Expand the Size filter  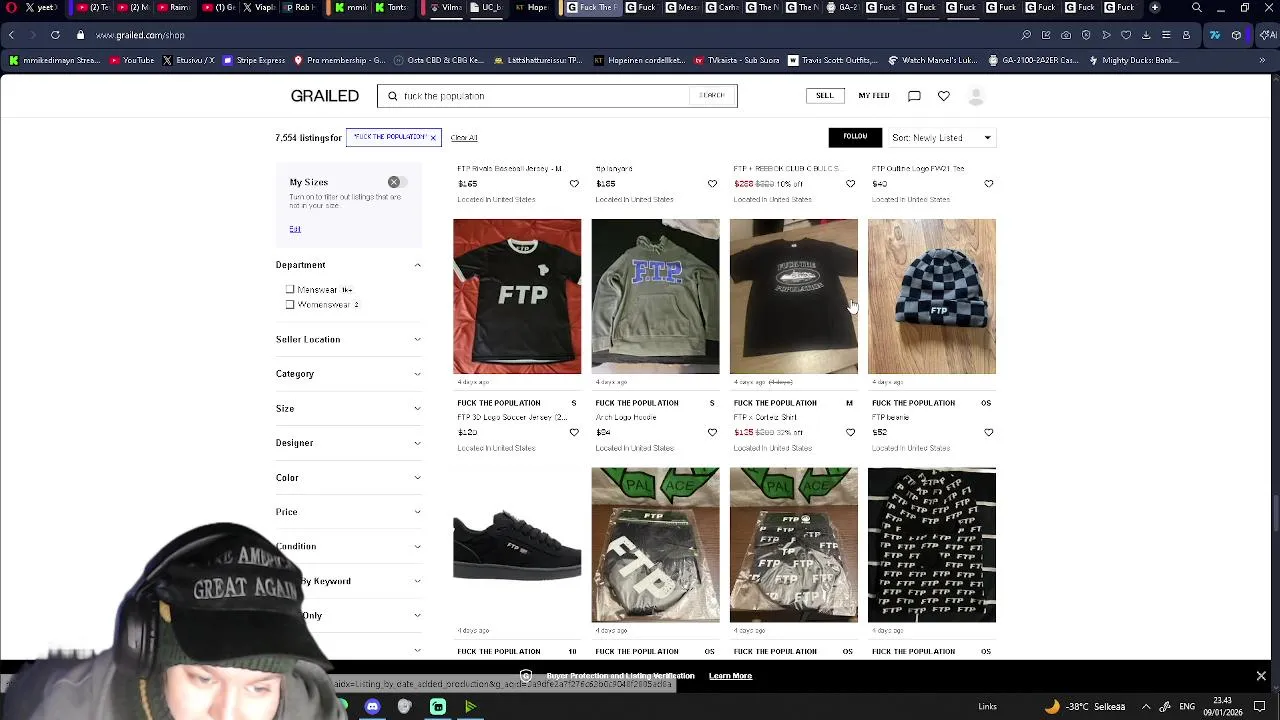pos(348,408)
